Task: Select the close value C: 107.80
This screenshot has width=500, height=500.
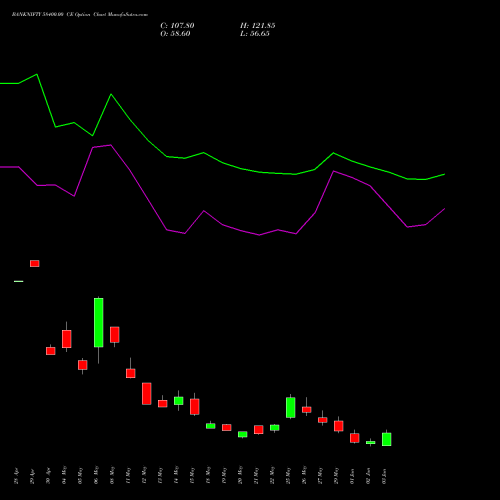Action: point(177,26)
